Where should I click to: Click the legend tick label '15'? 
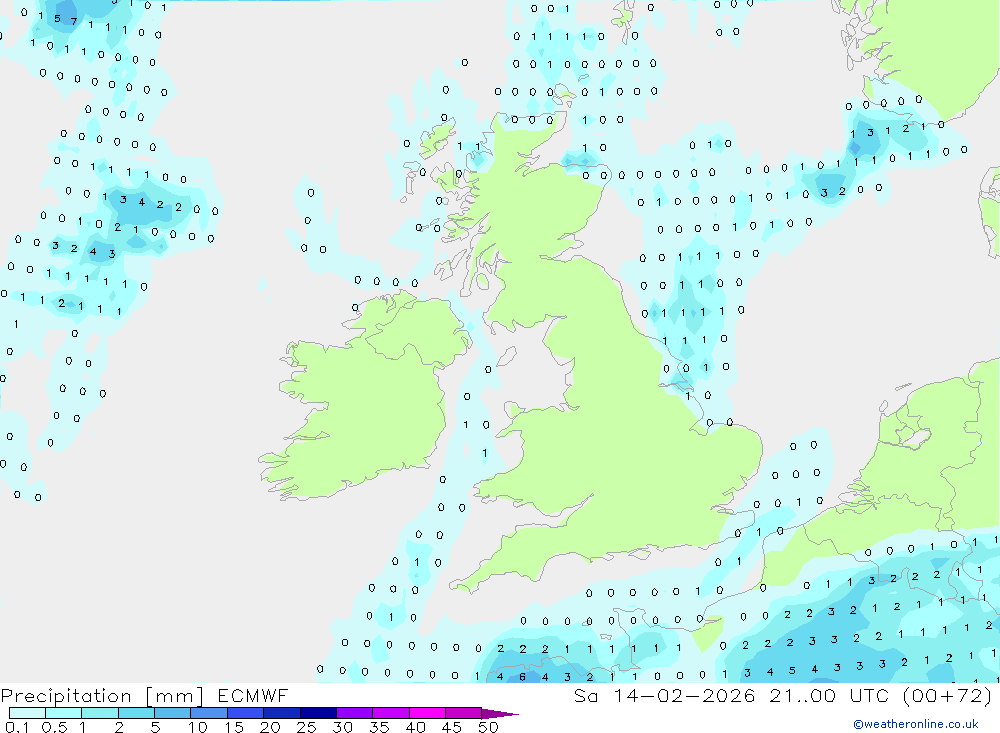click(x=234, y=727)
